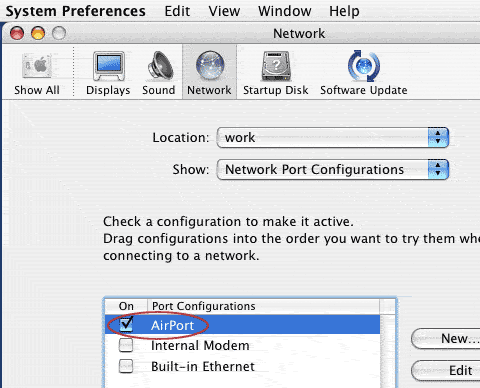
Task: Click the New... button
Action: [446, 339]
